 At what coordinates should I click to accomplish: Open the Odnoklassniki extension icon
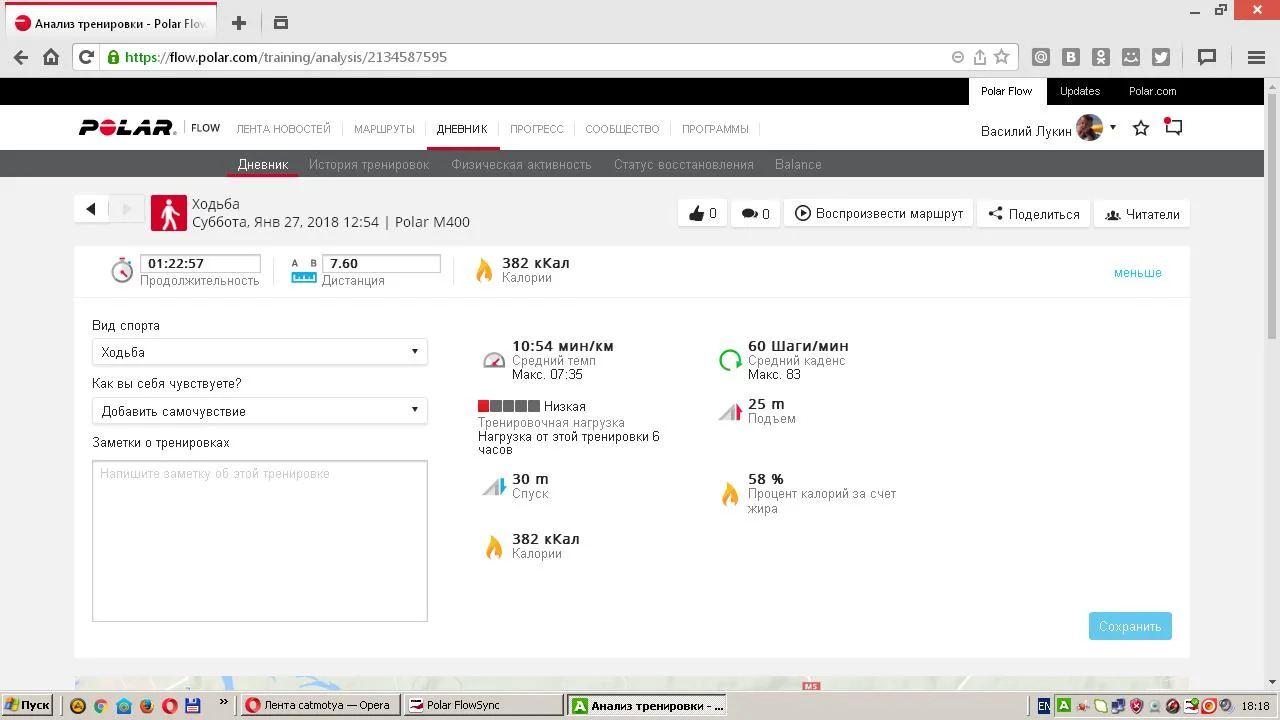coord(1101,57)
